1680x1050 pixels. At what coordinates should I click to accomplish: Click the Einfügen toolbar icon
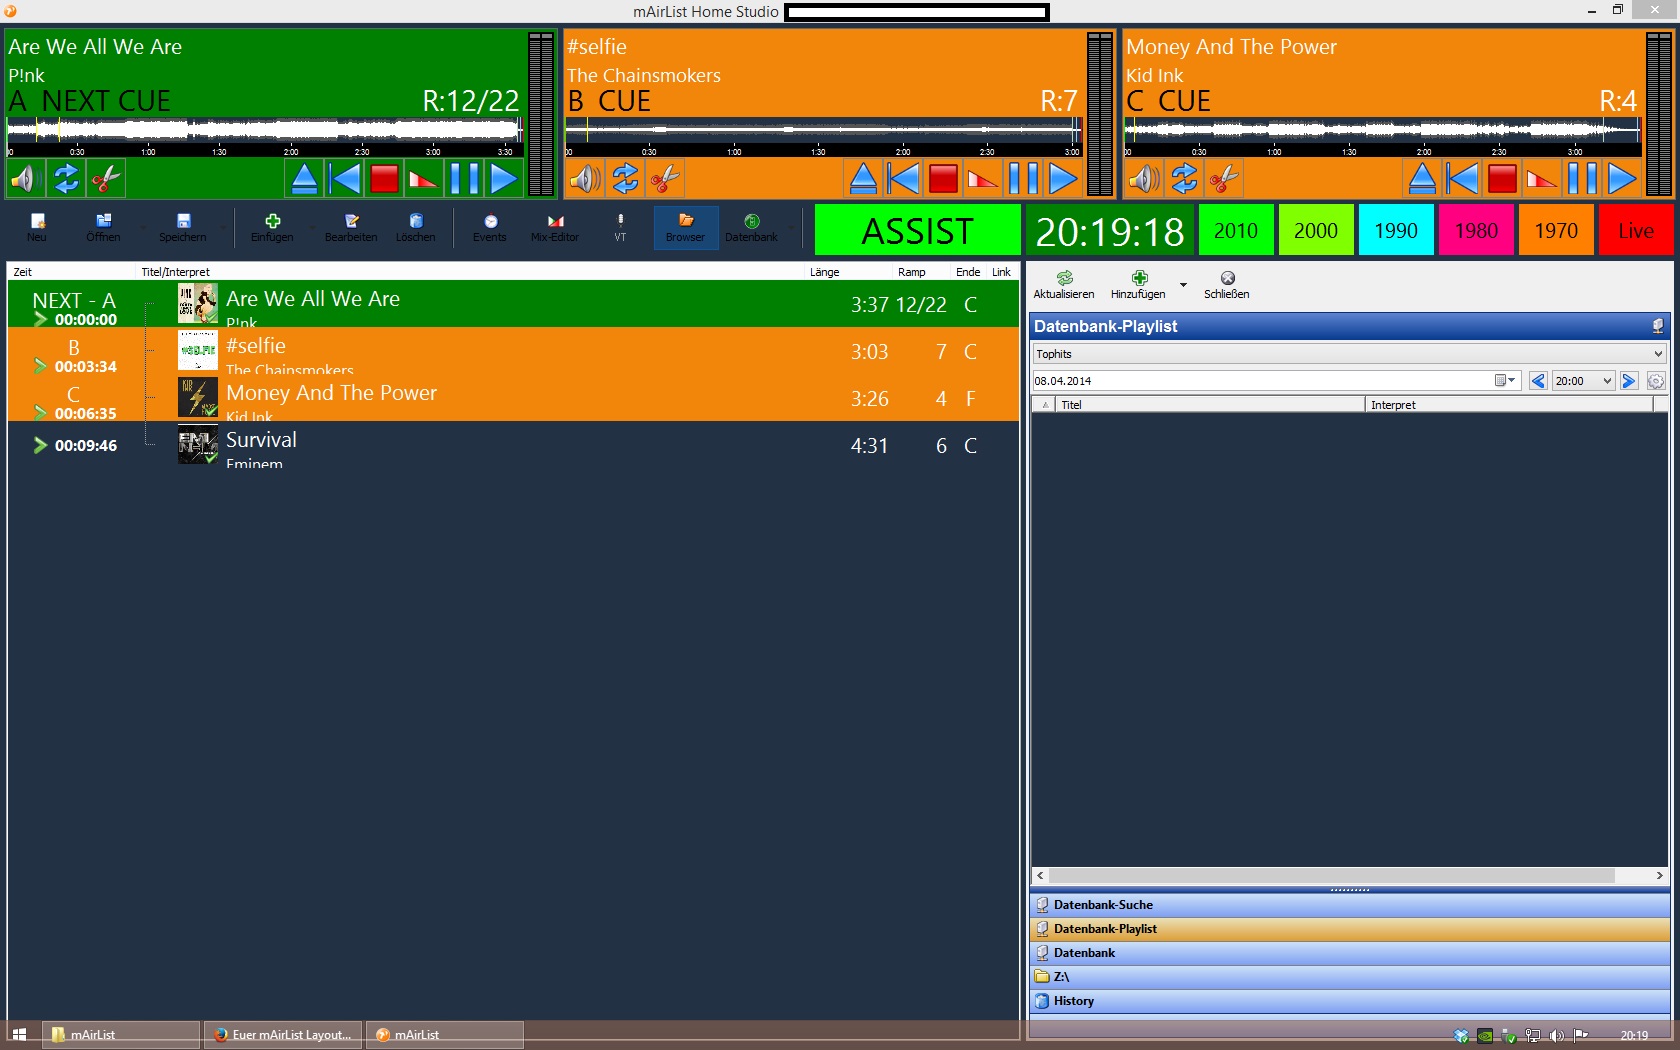pos(272,227)
